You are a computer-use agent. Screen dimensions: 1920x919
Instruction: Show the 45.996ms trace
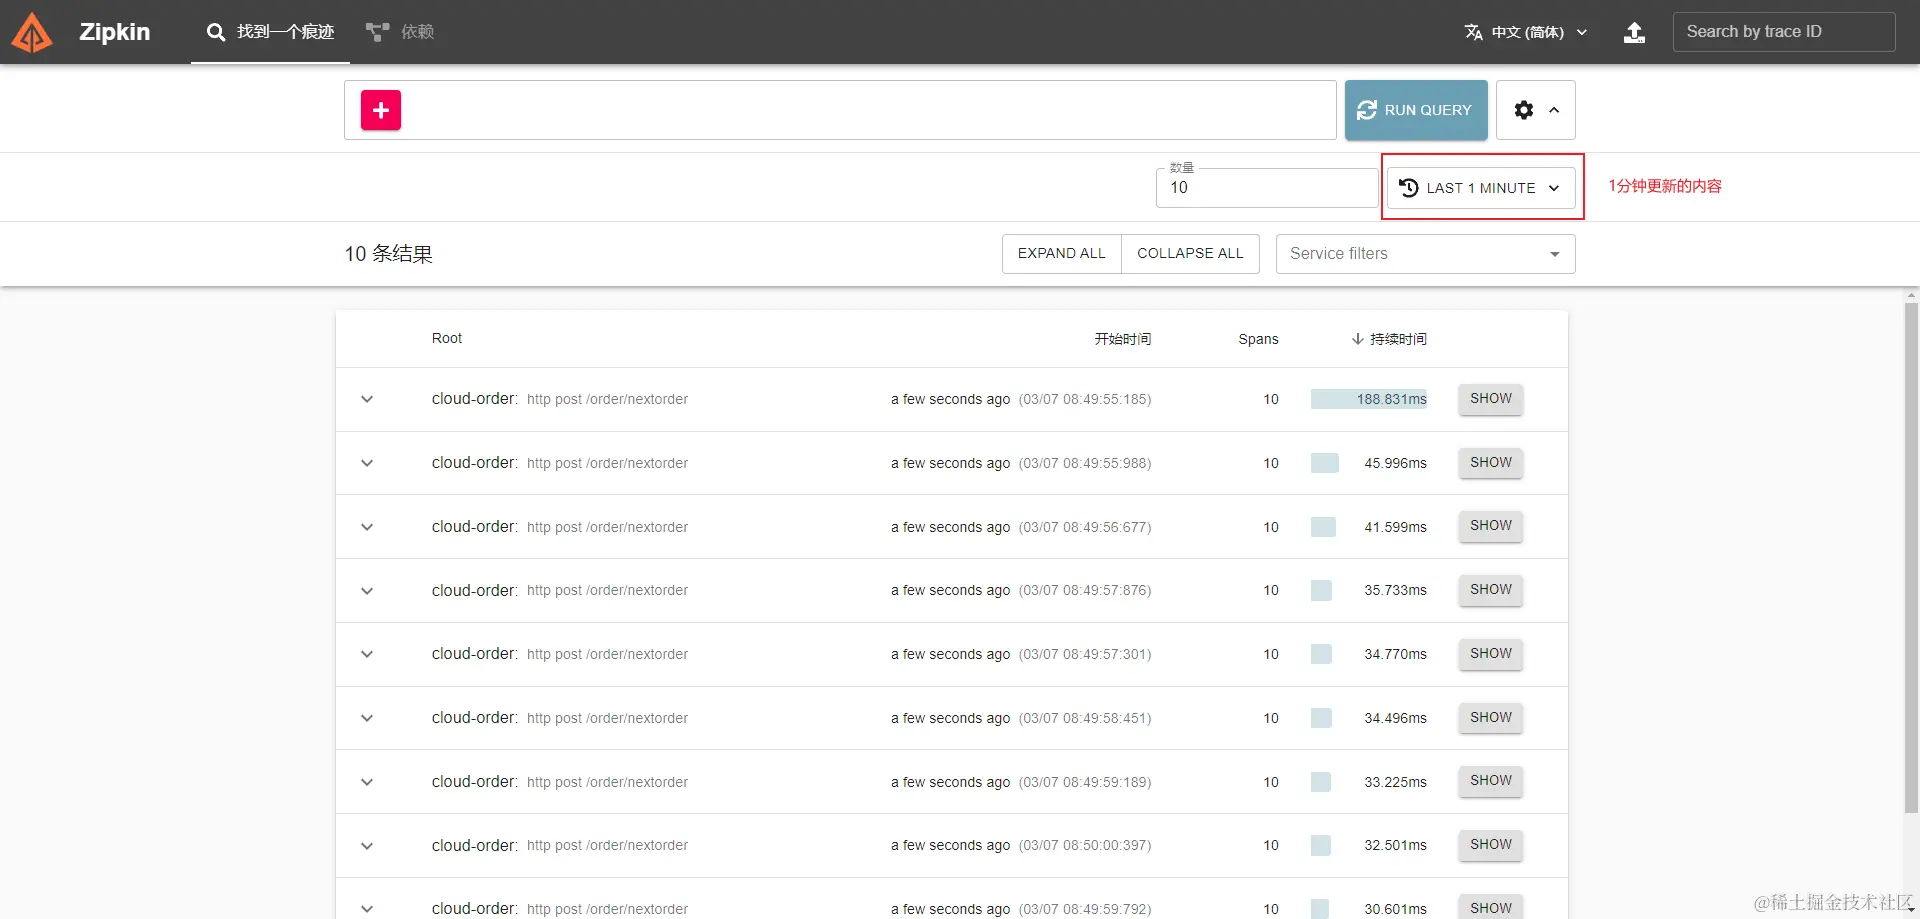pyautogui.click(x=1491, y=463)
